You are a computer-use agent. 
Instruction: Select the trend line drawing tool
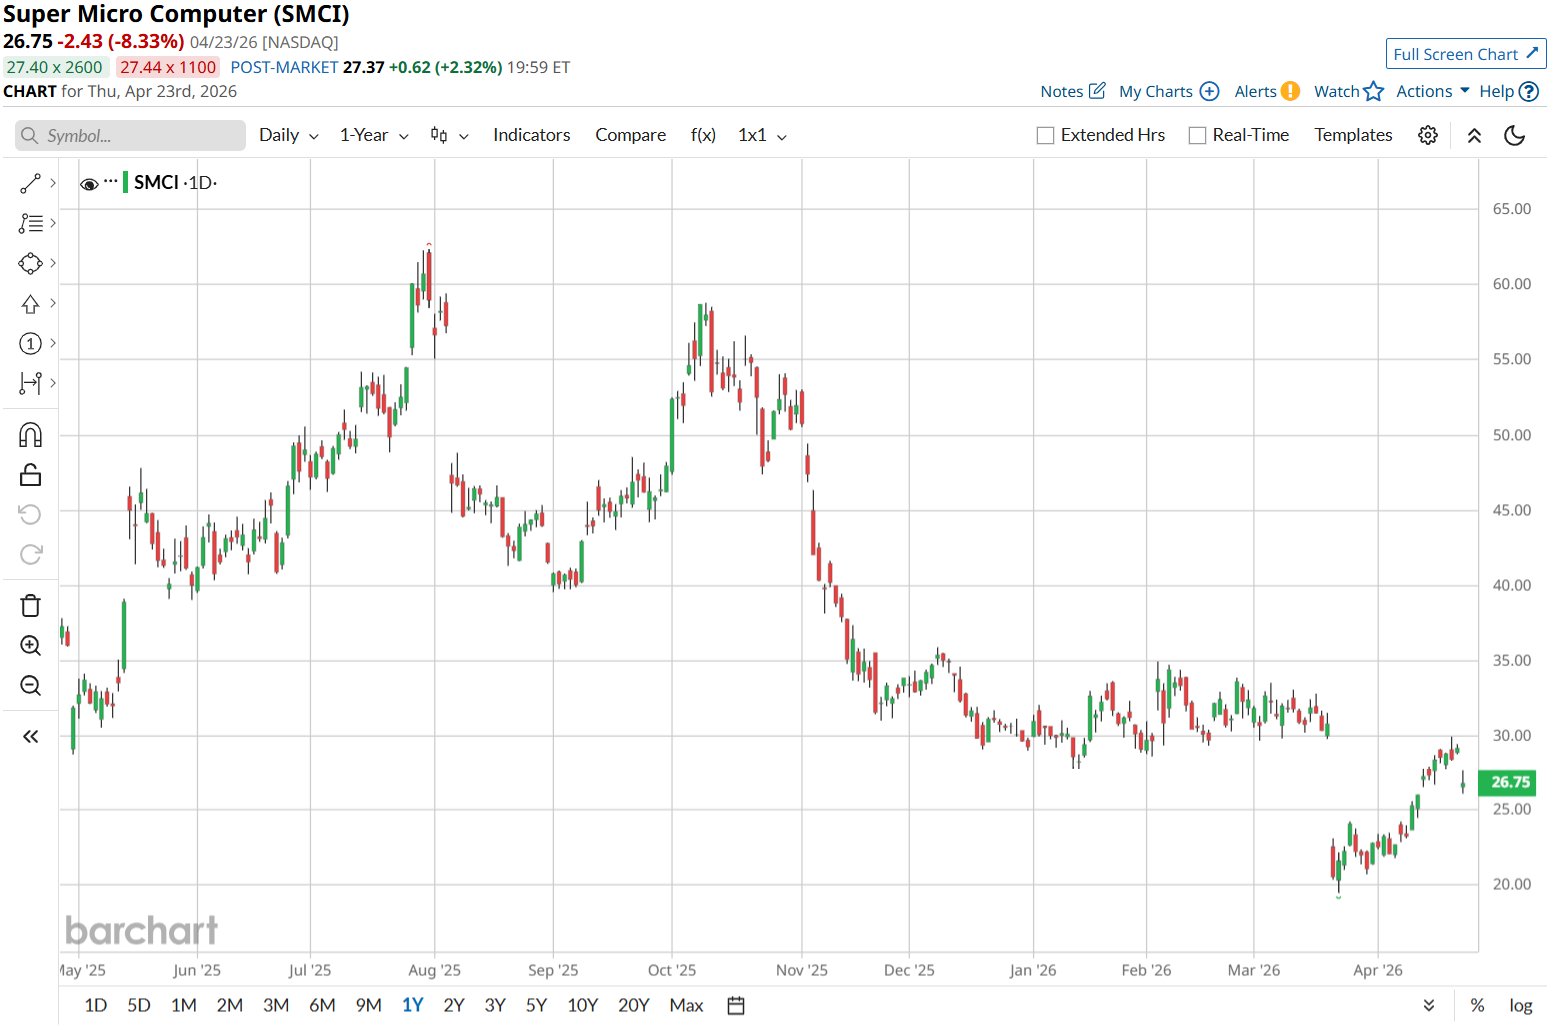pyautogui.click(x=30, y=184)
